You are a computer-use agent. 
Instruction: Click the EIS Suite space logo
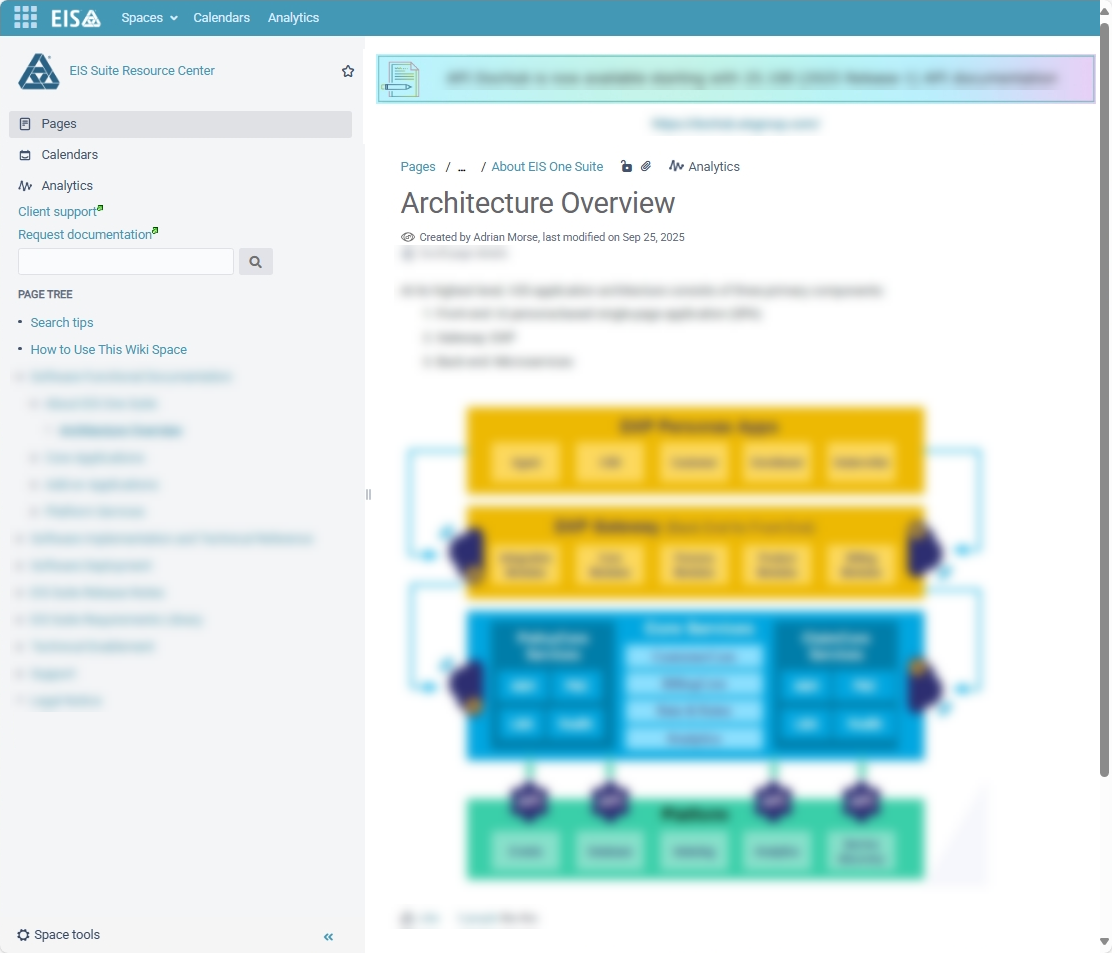(39, 71)
